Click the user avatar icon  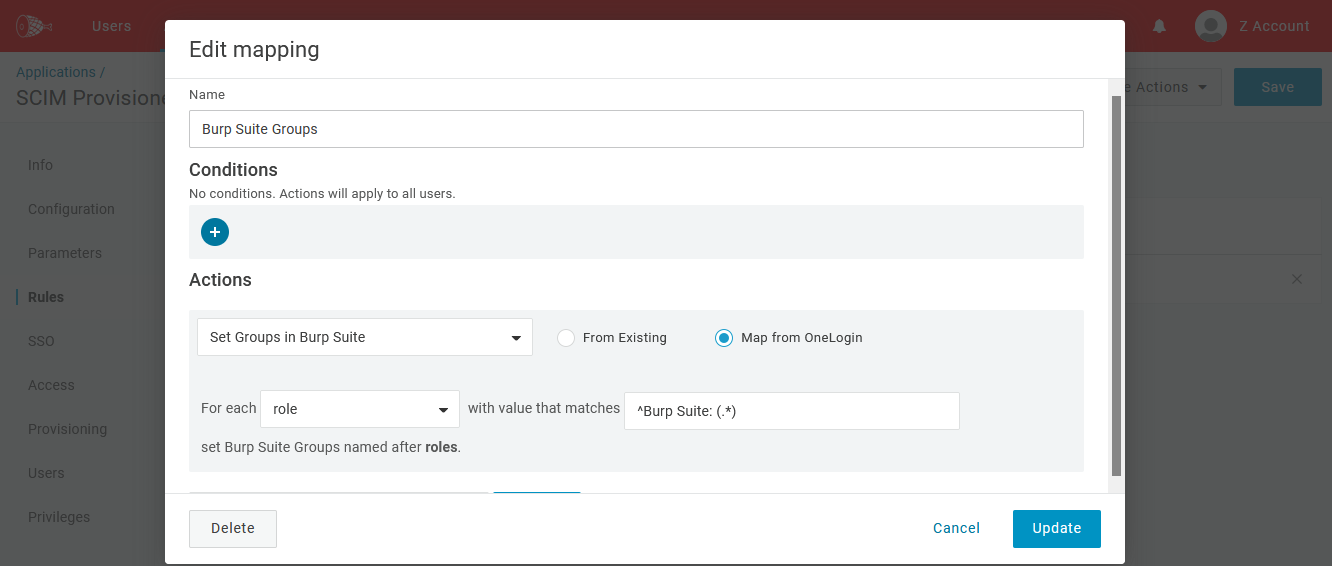coord(1211,27)
